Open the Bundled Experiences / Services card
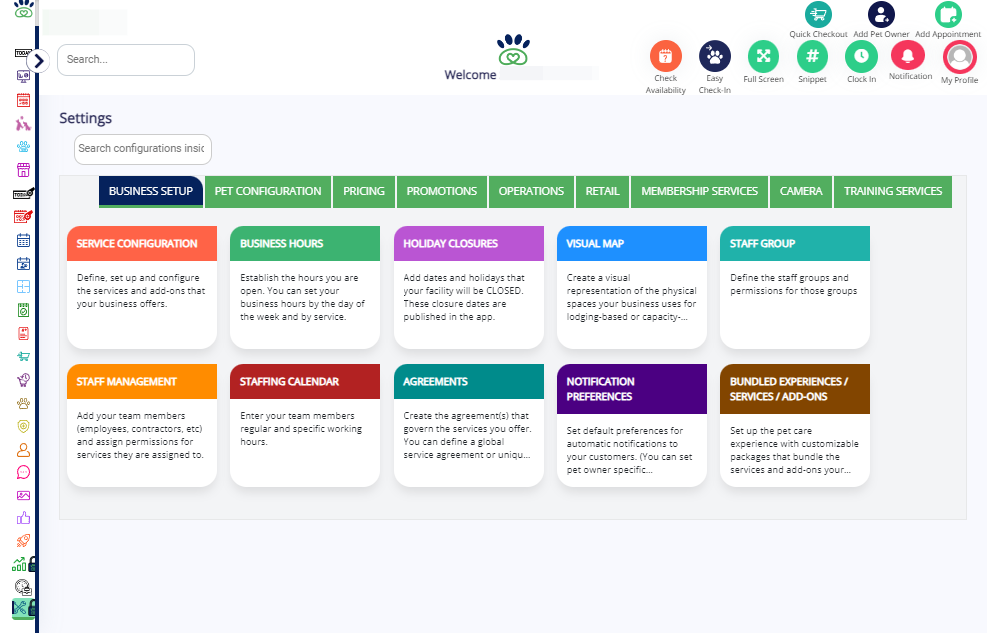This screenshot has height=633, width=987. pos(795,425)
